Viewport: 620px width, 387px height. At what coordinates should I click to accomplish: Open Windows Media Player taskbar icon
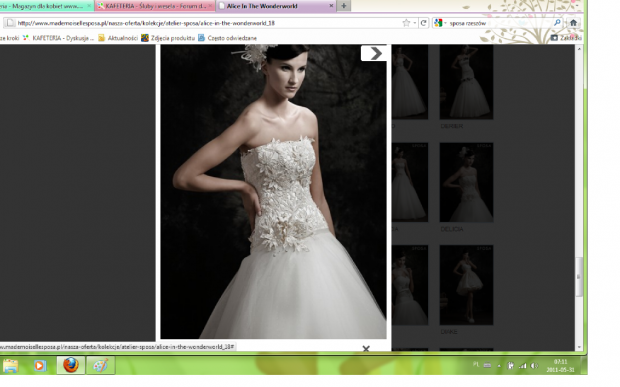[x=39, y=366]
